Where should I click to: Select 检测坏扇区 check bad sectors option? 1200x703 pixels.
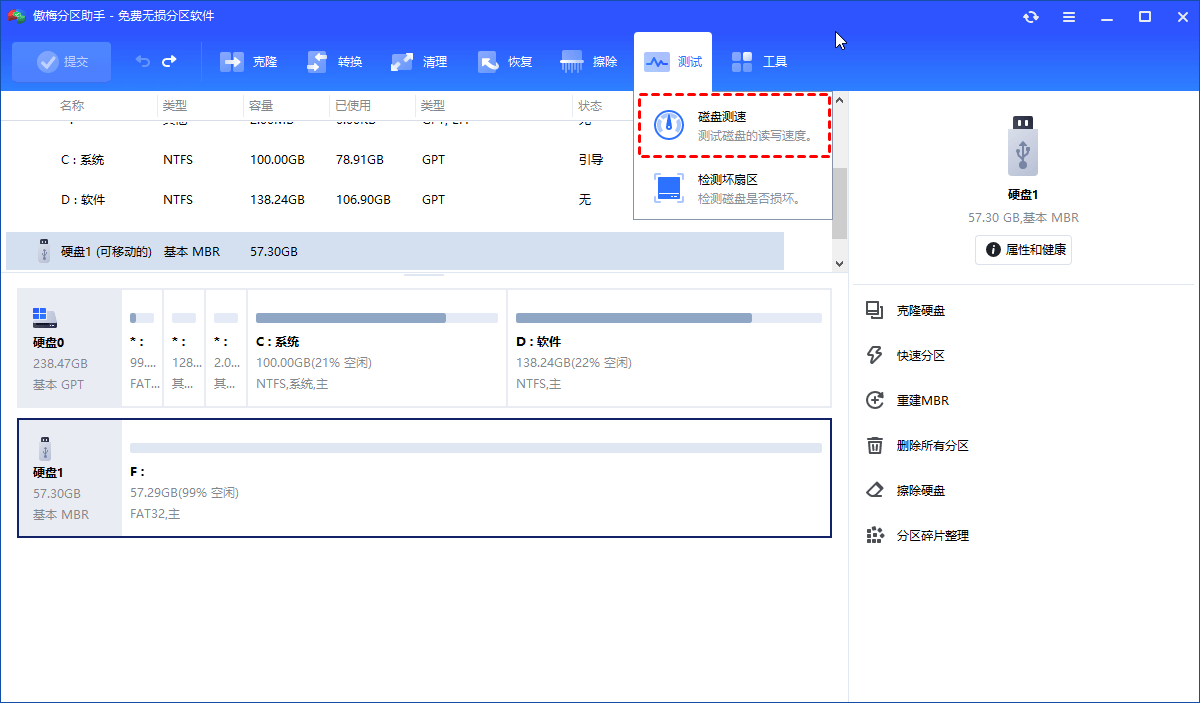click(734, 188)
